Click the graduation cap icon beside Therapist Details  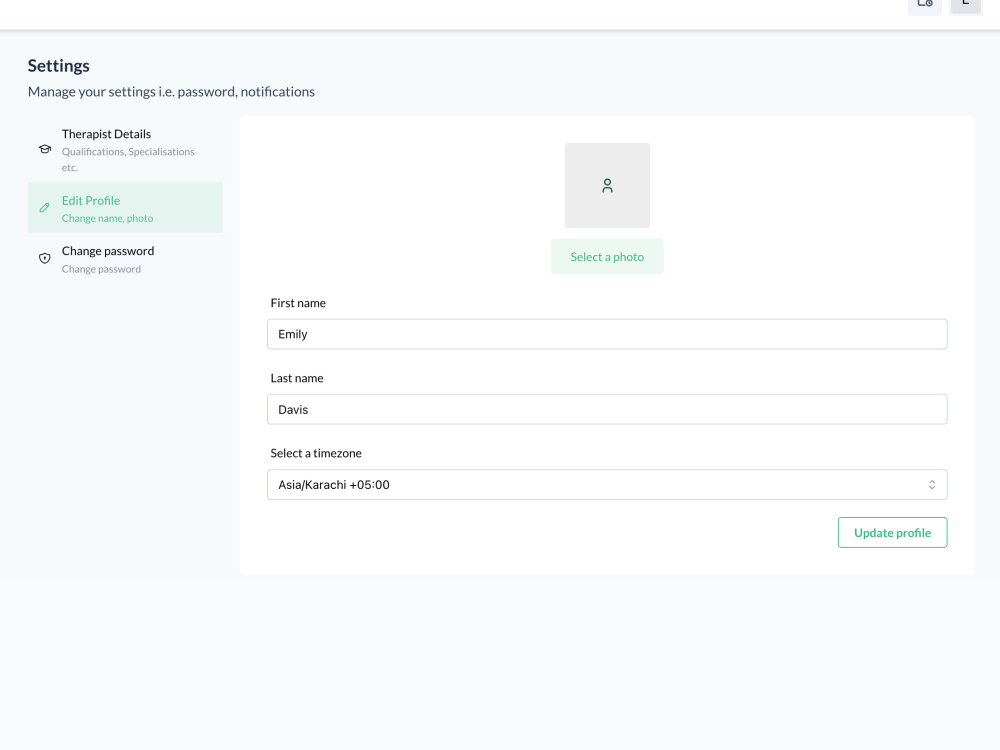(45, 149)
